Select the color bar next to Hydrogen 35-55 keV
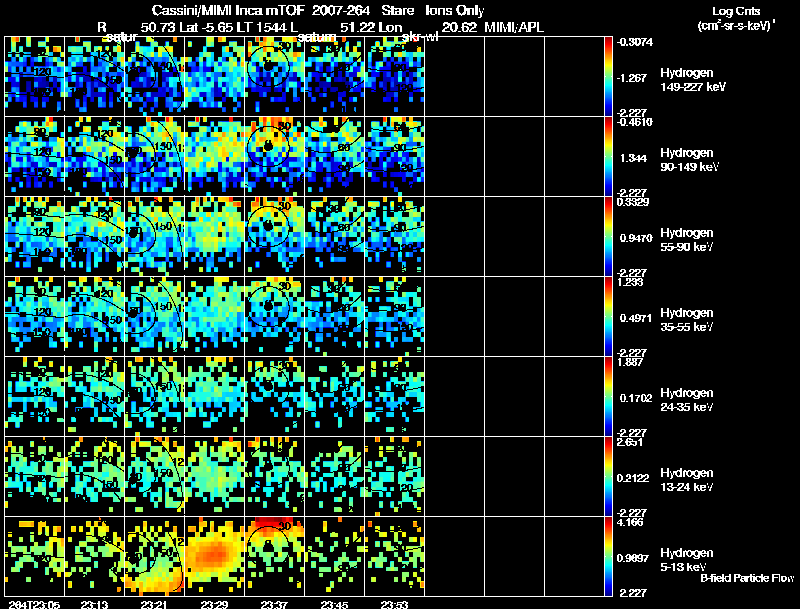 pos(608,316)
